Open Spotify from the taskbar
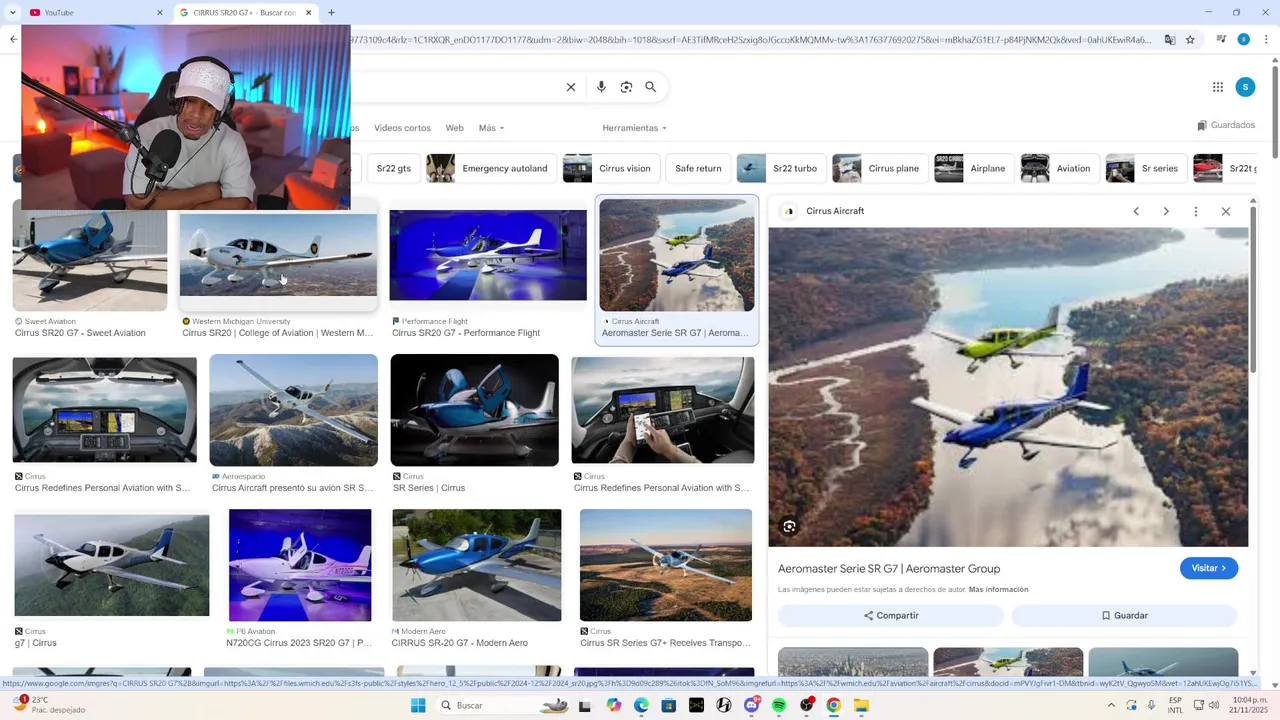This screenshot has width=1280, height=720. pyautogui.click(x=779, y=705)
